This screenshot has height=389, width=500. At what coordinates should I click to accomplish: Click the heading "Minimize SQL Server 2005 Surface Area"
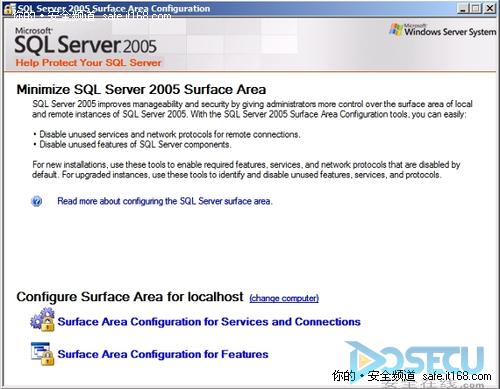pos(141,90)
